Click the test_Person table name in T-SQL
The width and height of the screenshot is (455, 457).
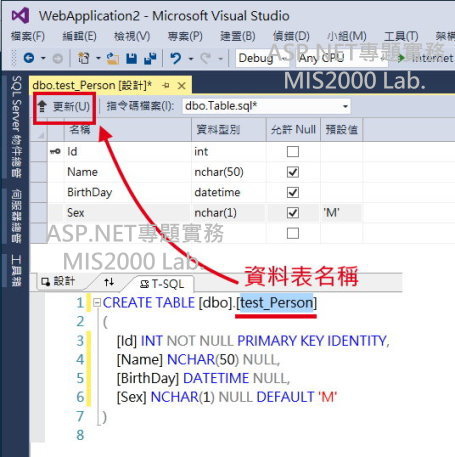tap(277, 303)
